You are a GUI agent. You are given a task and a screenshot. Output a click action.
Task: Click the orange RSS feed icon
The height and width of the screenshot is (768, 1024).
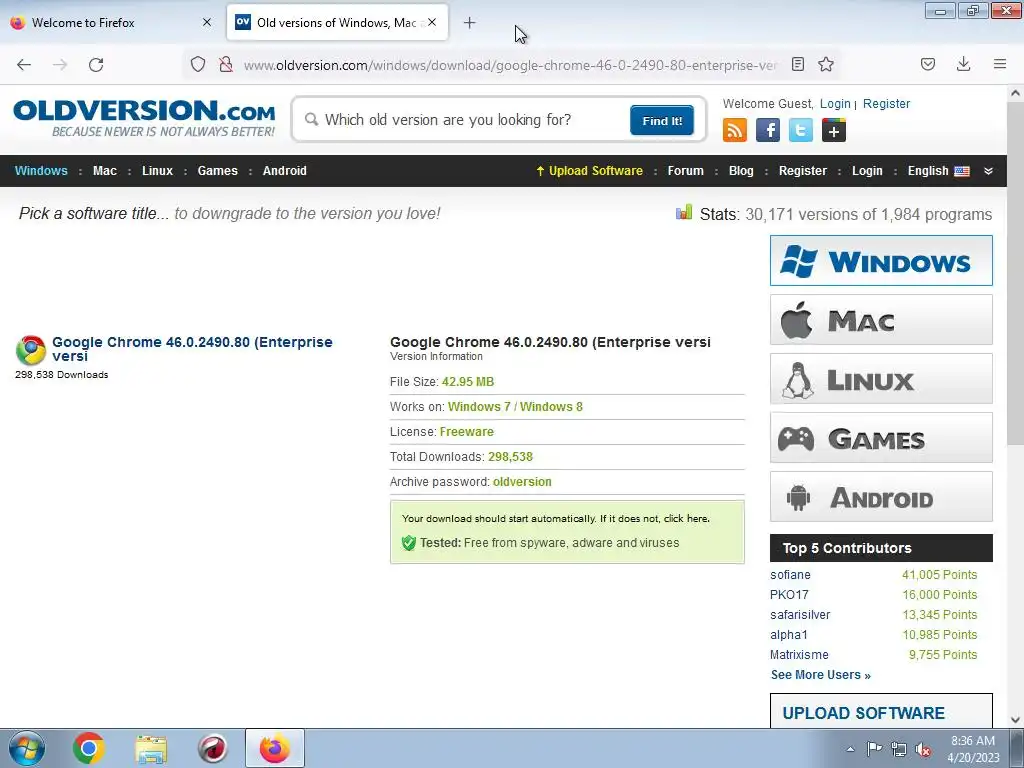[735, 130]
